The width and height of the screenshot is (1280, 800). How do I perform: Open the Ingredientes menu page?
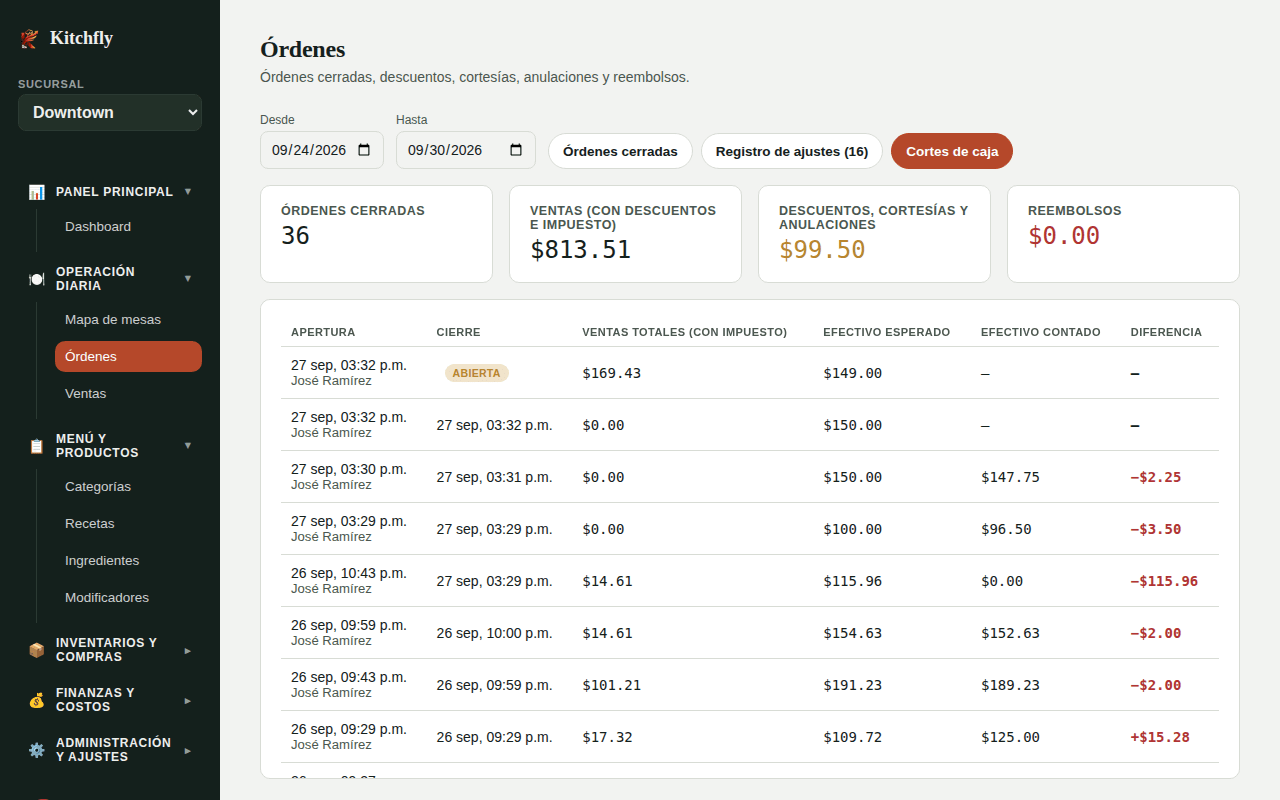(102, 561)
